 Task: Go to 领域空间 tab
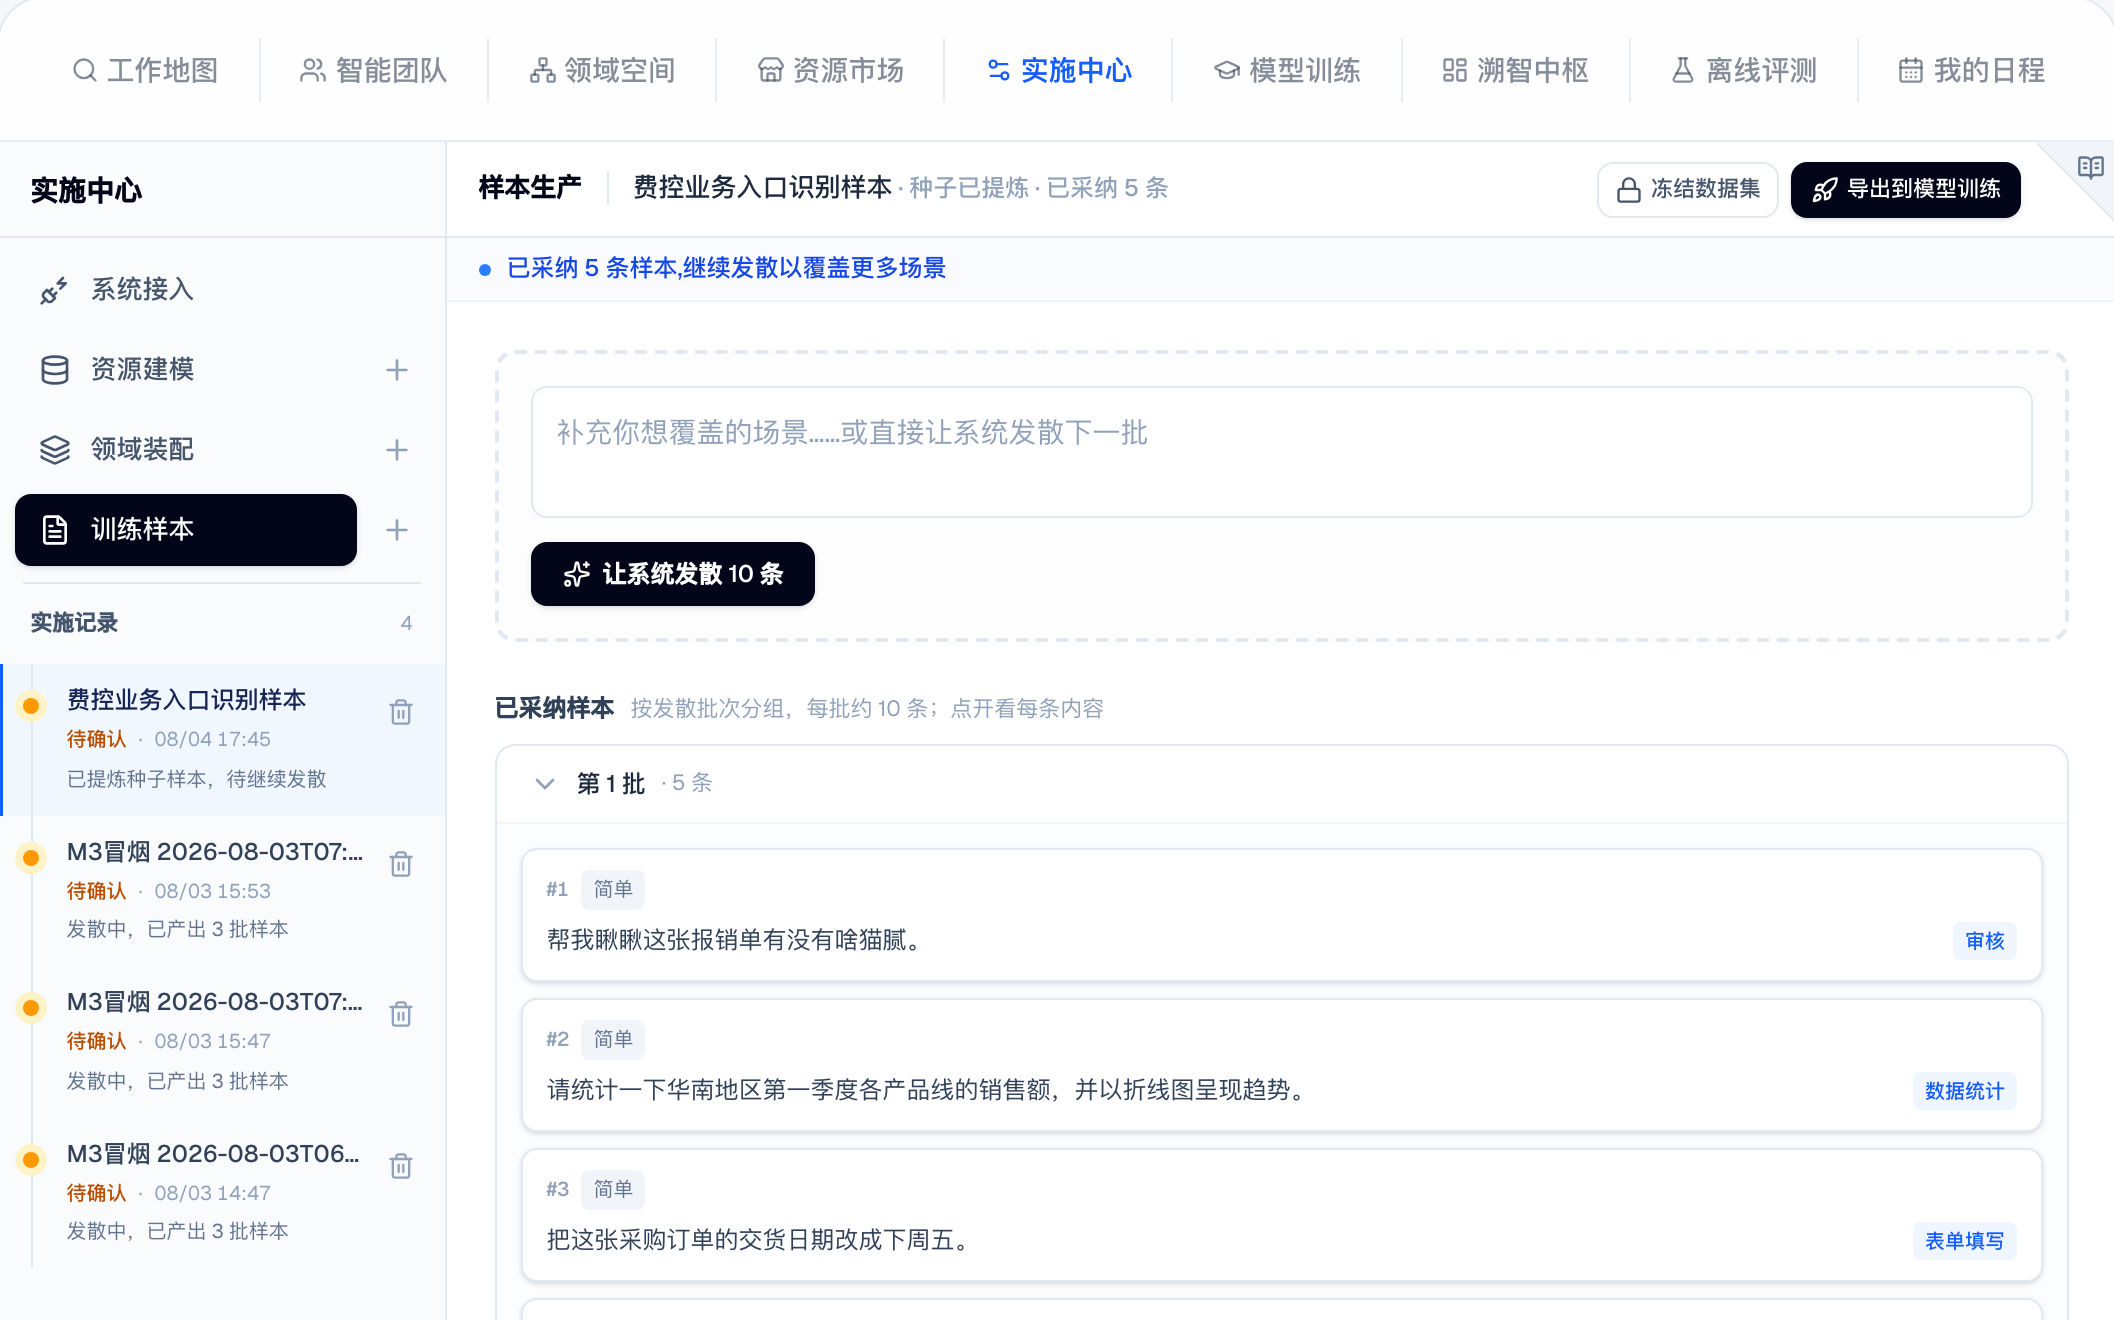point(602,70)
